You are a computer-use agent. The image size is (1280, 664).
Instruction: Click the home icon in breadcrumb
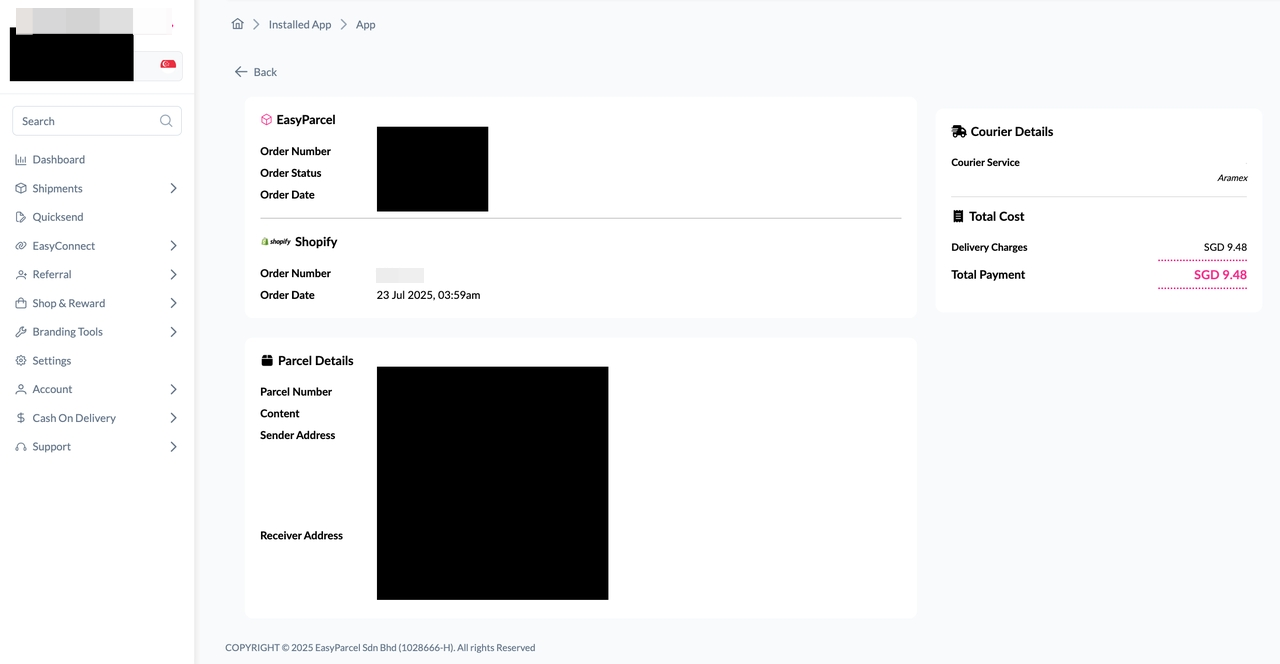point(237,23)
